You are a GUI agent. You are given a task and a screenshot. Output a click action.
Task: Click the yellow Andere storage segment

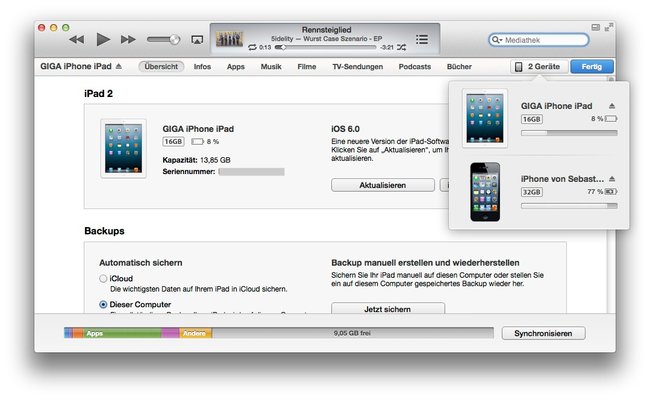[196, 333]
